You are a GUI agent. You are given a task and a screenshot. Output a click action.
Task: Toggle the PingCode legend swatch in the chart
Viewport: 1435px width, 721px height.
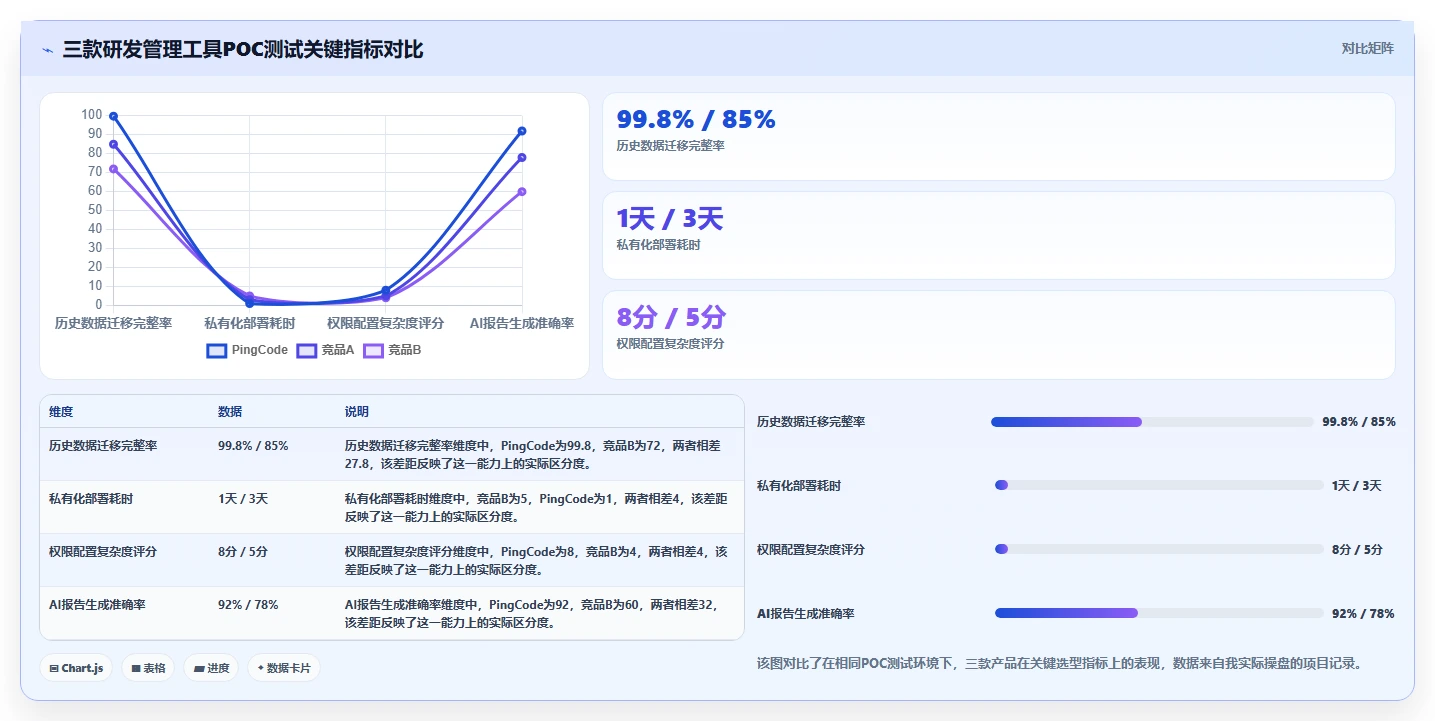[x=217, y=350]
